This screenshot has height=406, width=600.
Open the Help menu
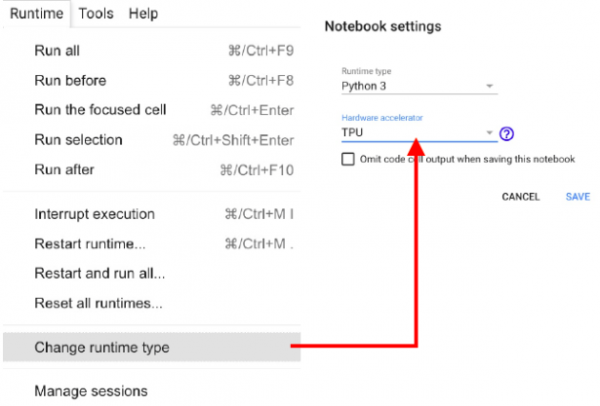pos(143,14)
